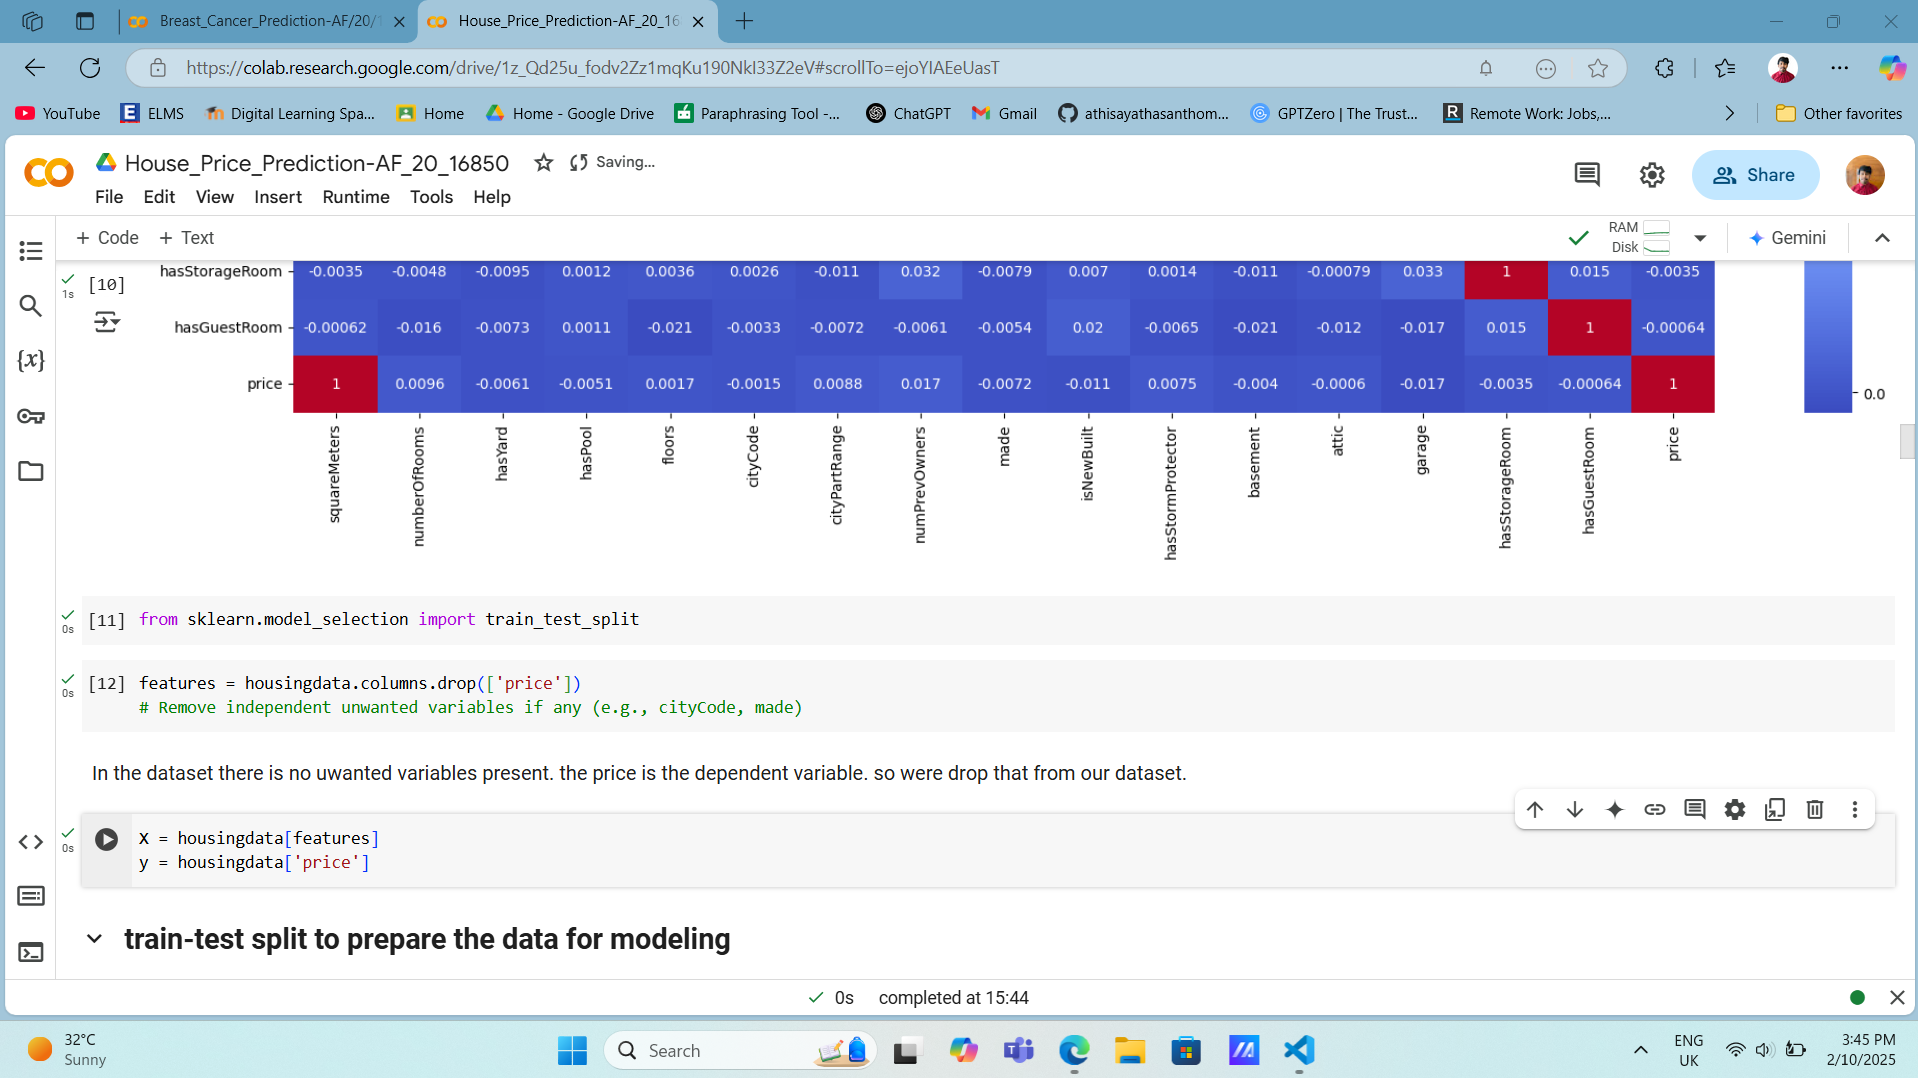Show hidden system tray icons
Screen dimensions: 1918x1078
tap(1641, 1050)
